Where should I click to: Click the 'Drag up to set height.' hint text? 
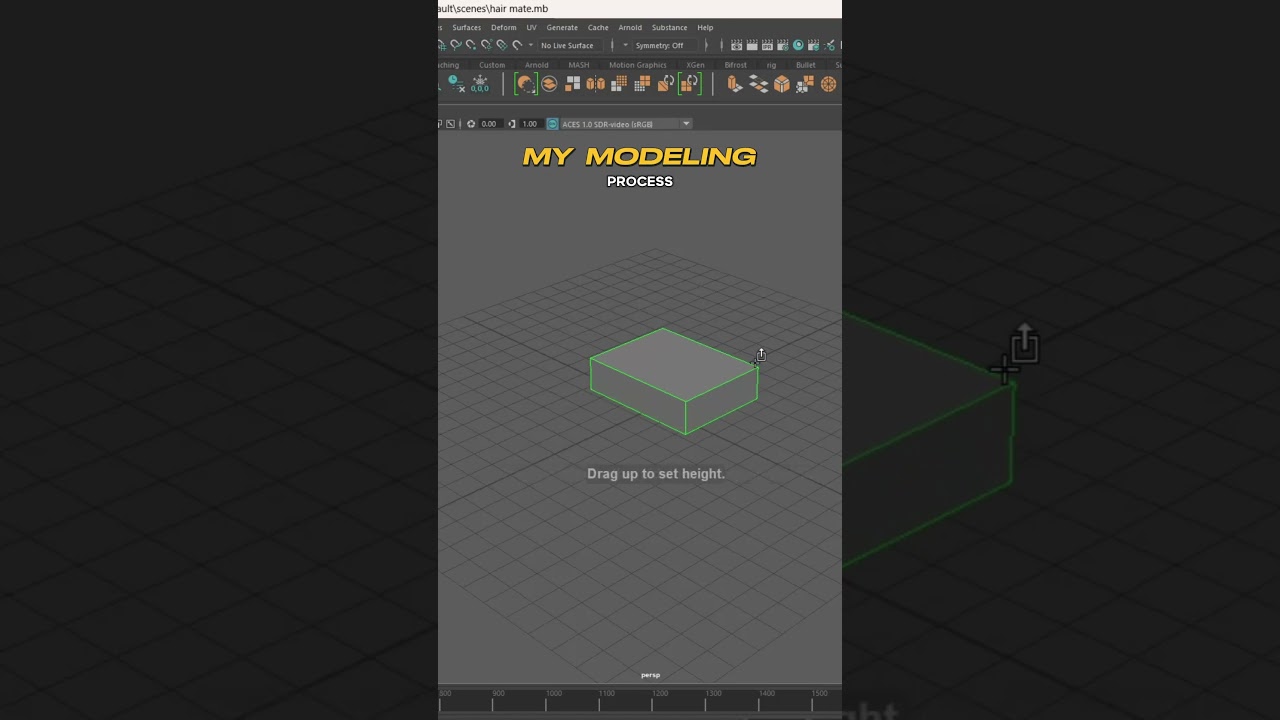pyautogui.click(x=656, y=474)
